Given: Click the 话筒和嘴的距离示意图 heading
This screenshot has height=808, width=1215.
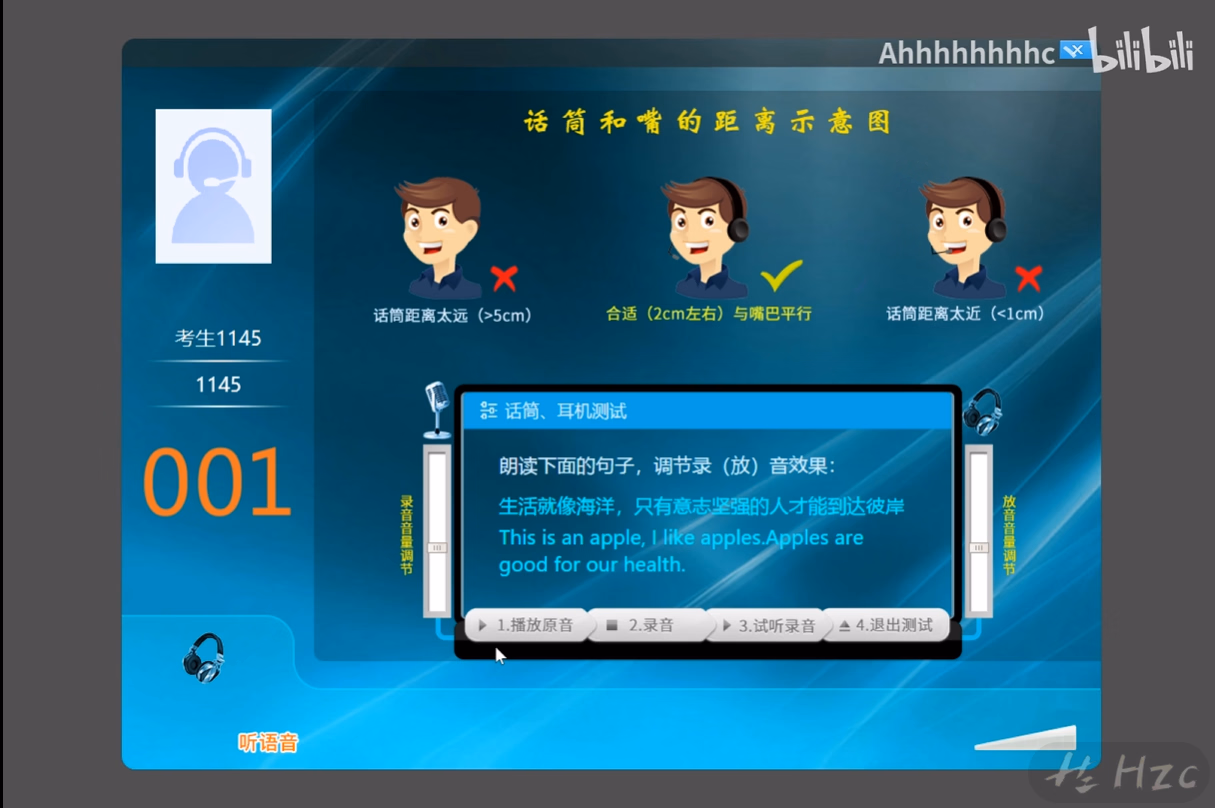Looking at the screenshot, I should click(707, 122).
